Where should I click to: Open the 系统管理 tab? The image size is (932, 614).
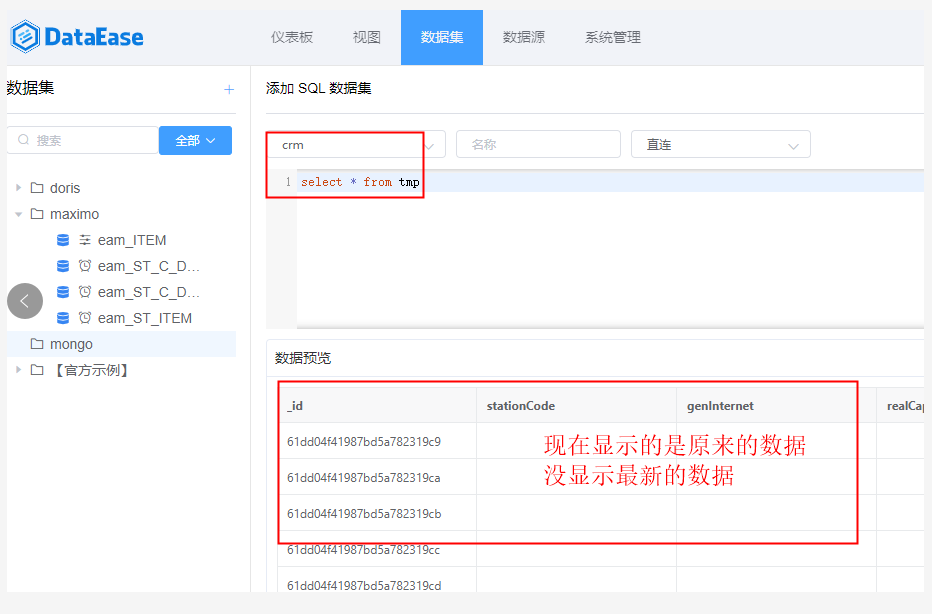613,37
